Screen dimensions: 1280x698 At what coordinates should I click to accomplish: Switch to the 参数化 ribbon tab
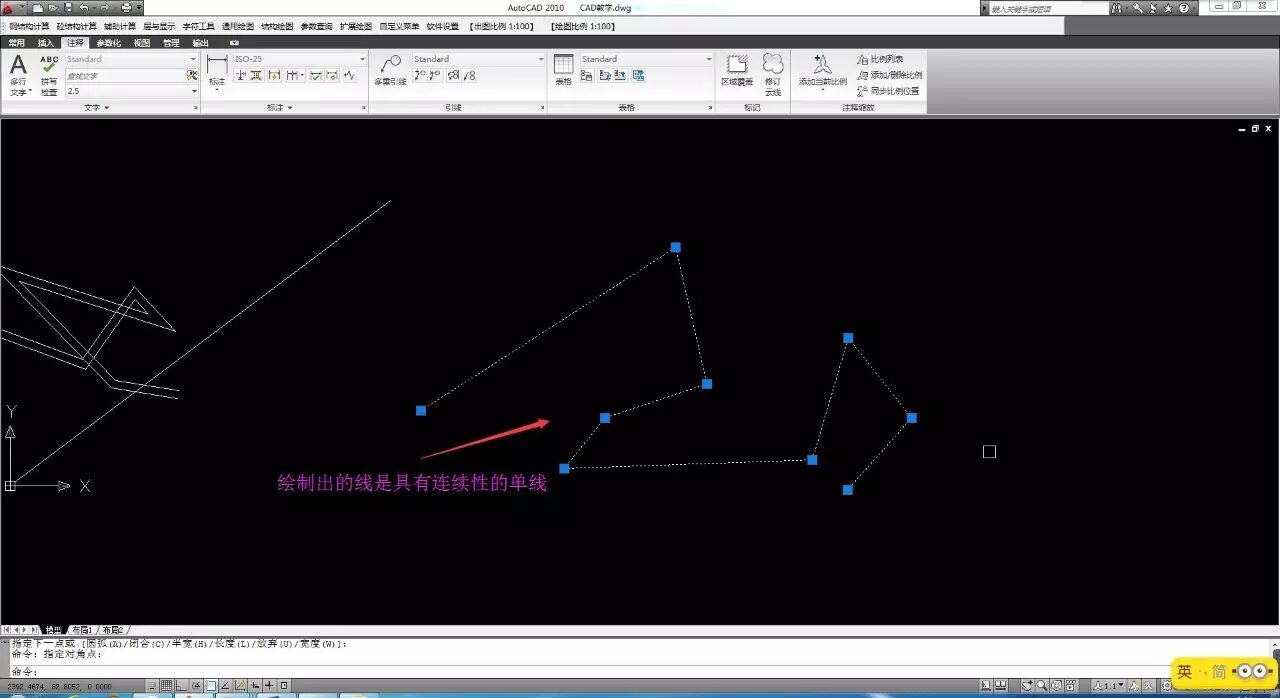click(108, 43)
